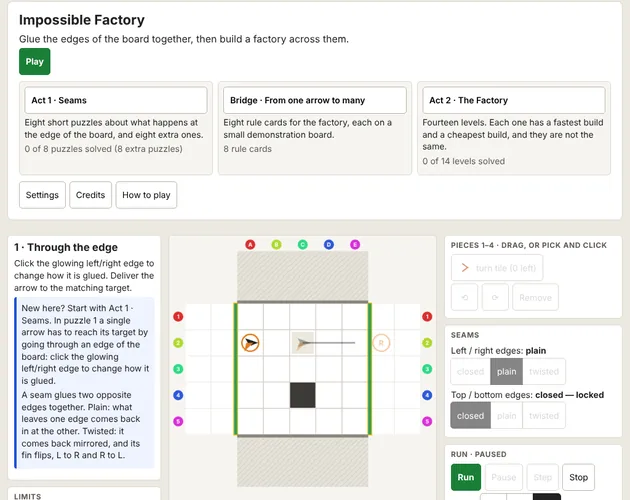Click the ghost arrow tile mid-board

click(303, 343)
